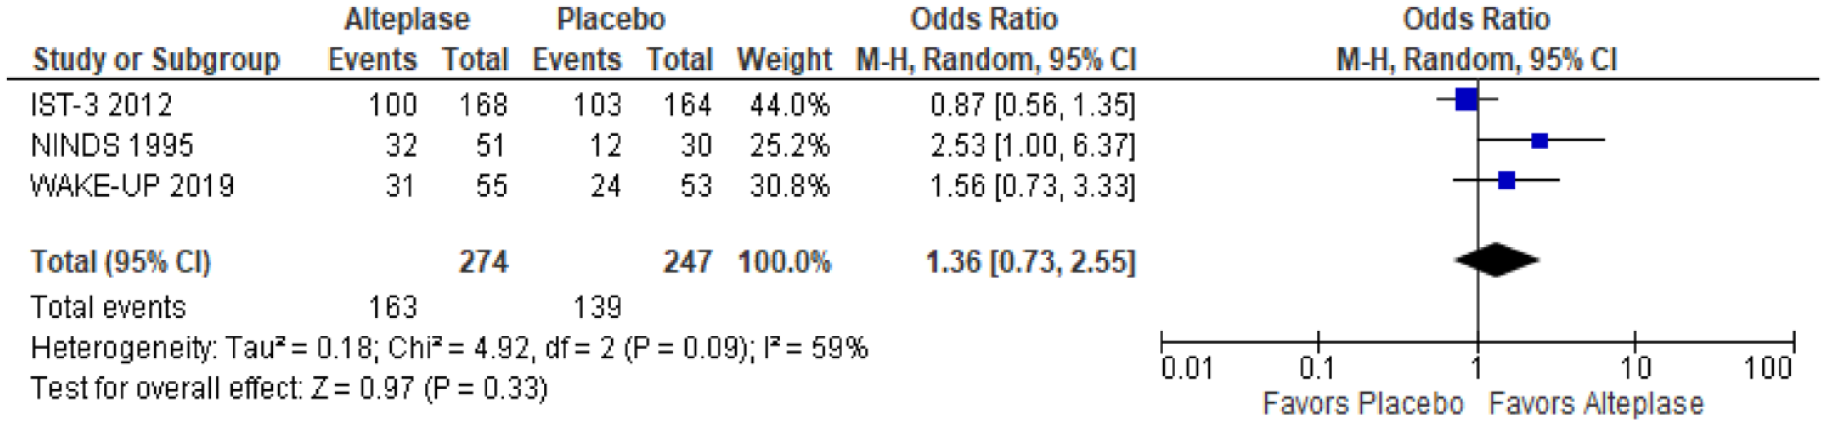Select the WAKE-UP 2019 study label
Image resolution: width=1826 pixels, height=425 pixels.
[x=132, y=186]
